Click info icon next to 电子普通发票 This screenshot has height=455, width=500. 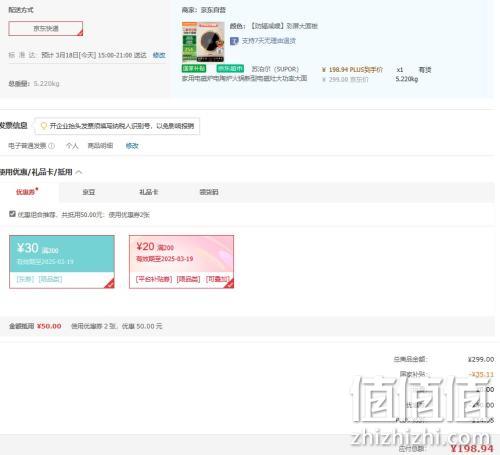[52, 146]
